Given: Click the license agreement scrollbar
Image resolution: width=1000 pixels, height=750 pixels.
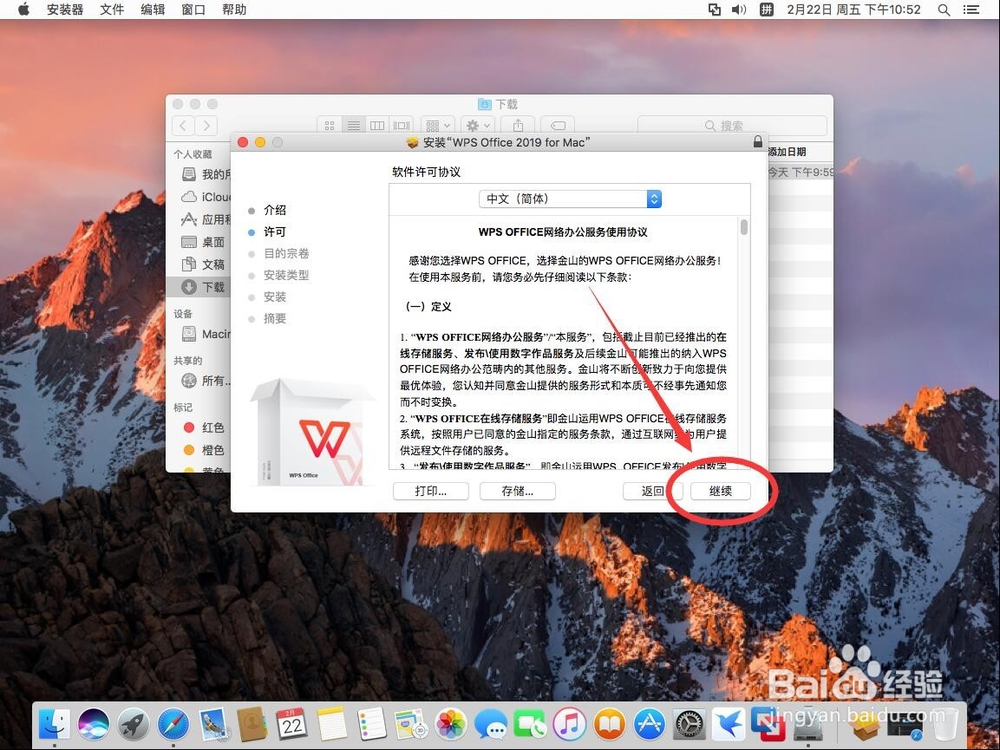Looking at the screenshot, I should click(x=744, y=227).
